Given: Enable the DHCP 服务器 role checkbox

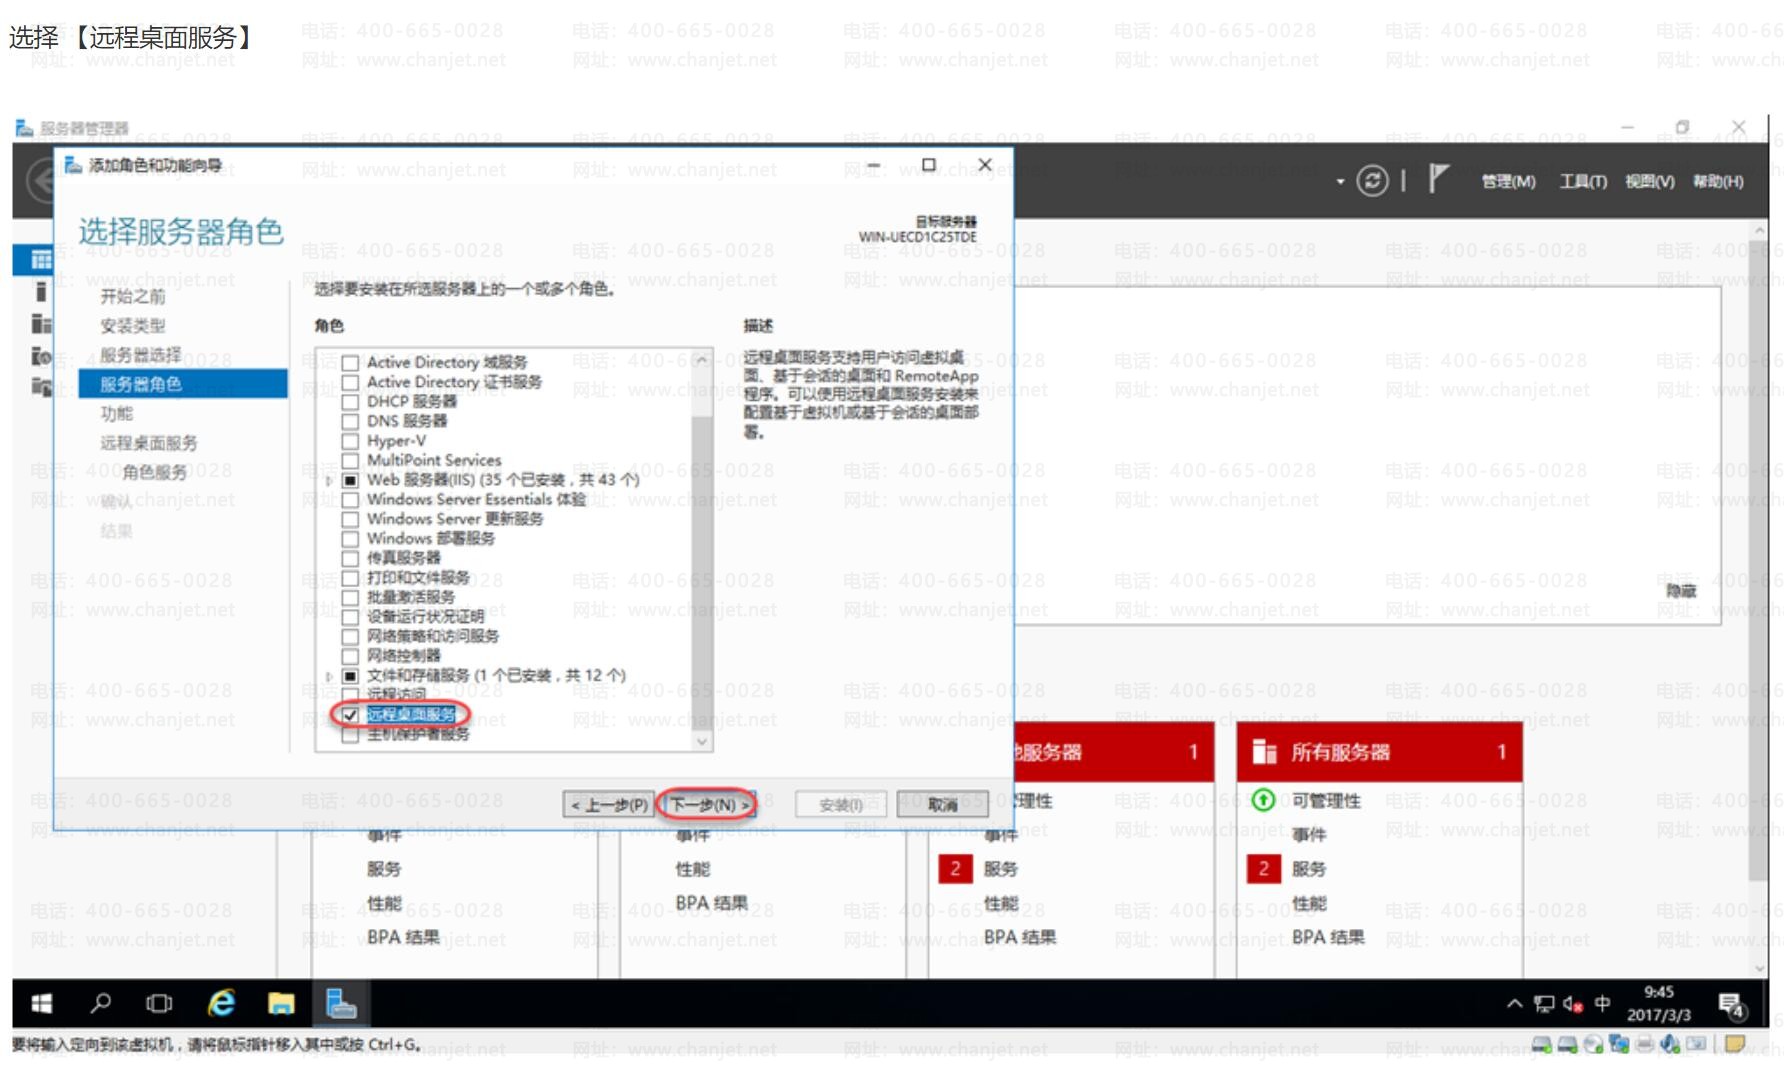Looking at the screenshot, I should click(350, 401).
